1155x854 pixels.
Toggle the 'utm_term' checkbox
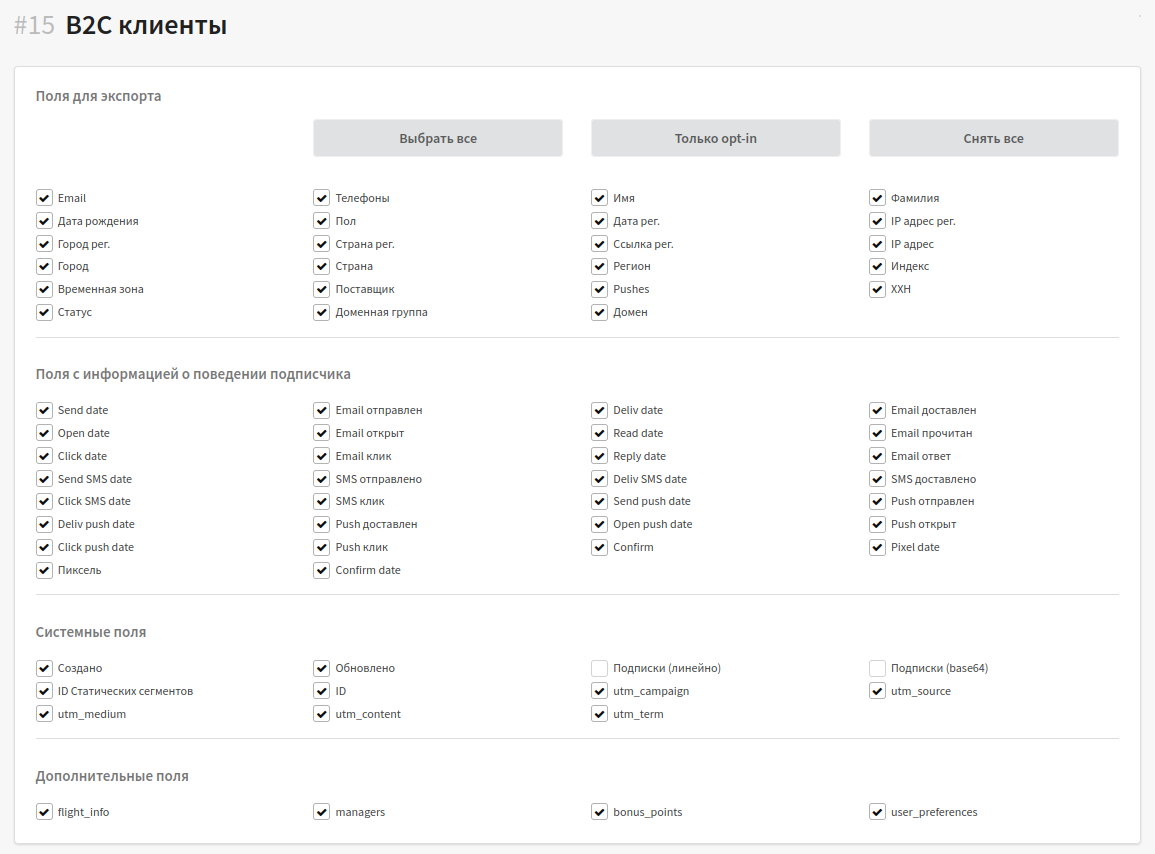point(599,714)
